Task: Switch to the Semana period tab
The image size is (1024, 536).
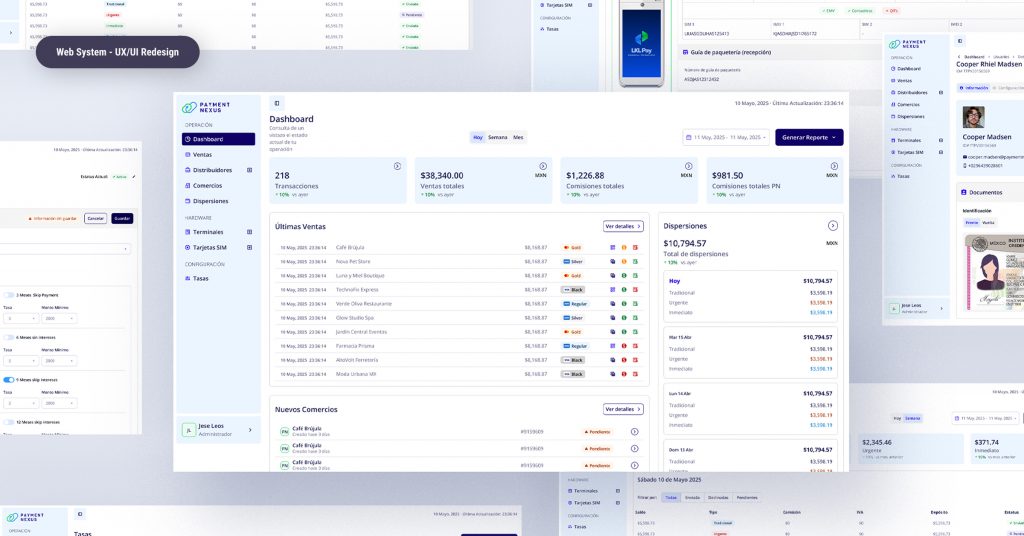Action: (x=497, y=137)
